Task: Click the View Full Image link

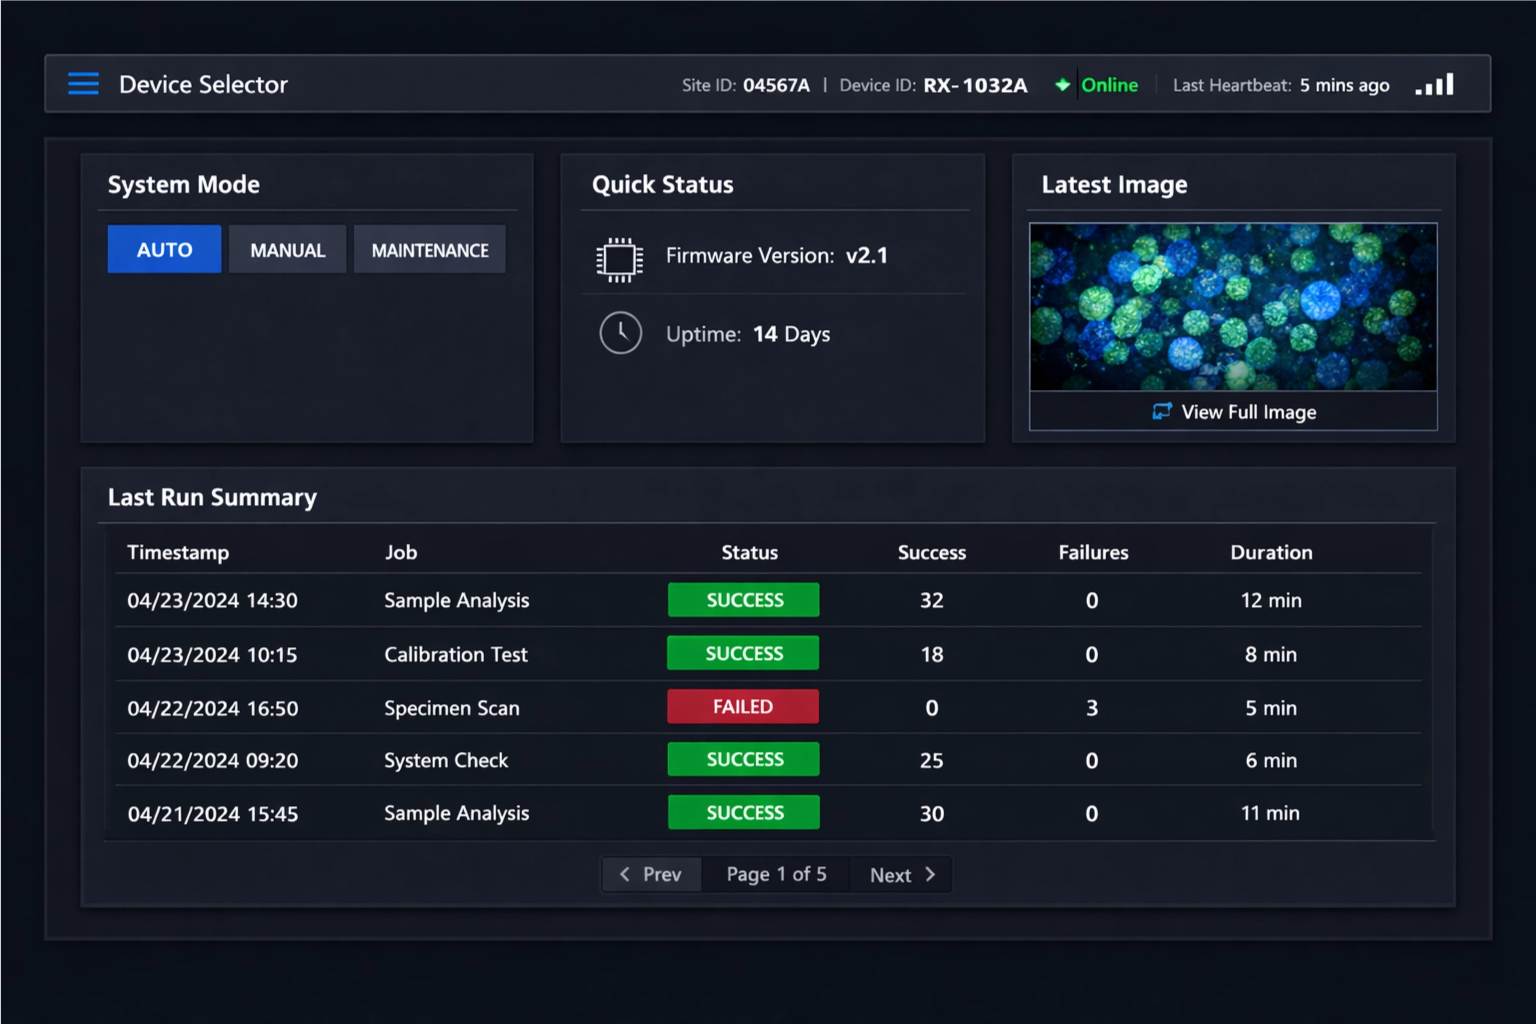Action: point(1248,412)
